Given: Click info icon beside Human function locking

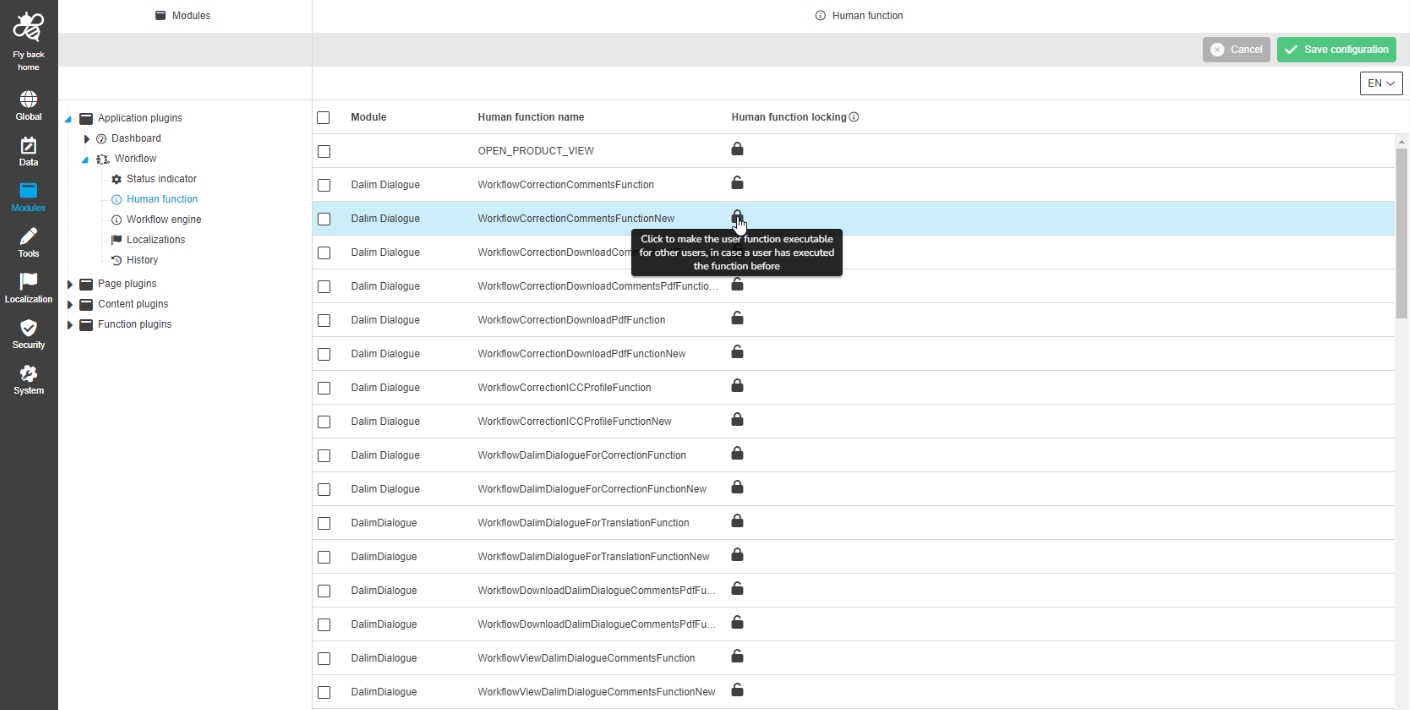Looking at the screenshot, I should (x=854, y=117).
